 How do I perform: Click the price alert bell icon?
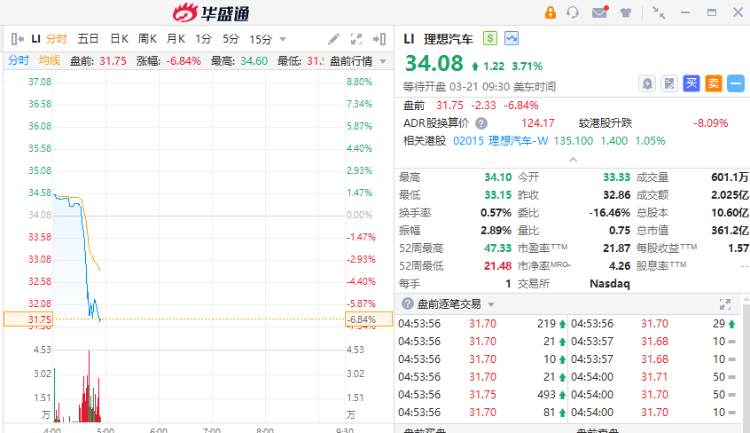647,83
